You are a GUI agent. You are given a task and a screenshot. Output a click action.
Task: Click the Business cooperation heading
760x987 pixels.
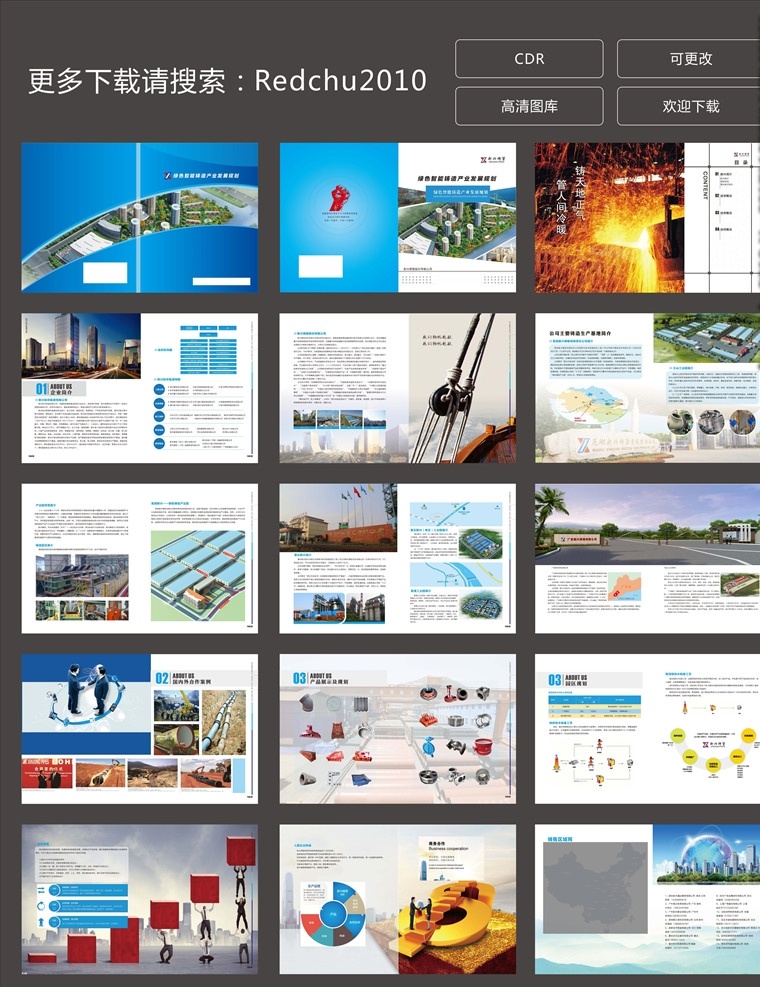tap(448, 849)
